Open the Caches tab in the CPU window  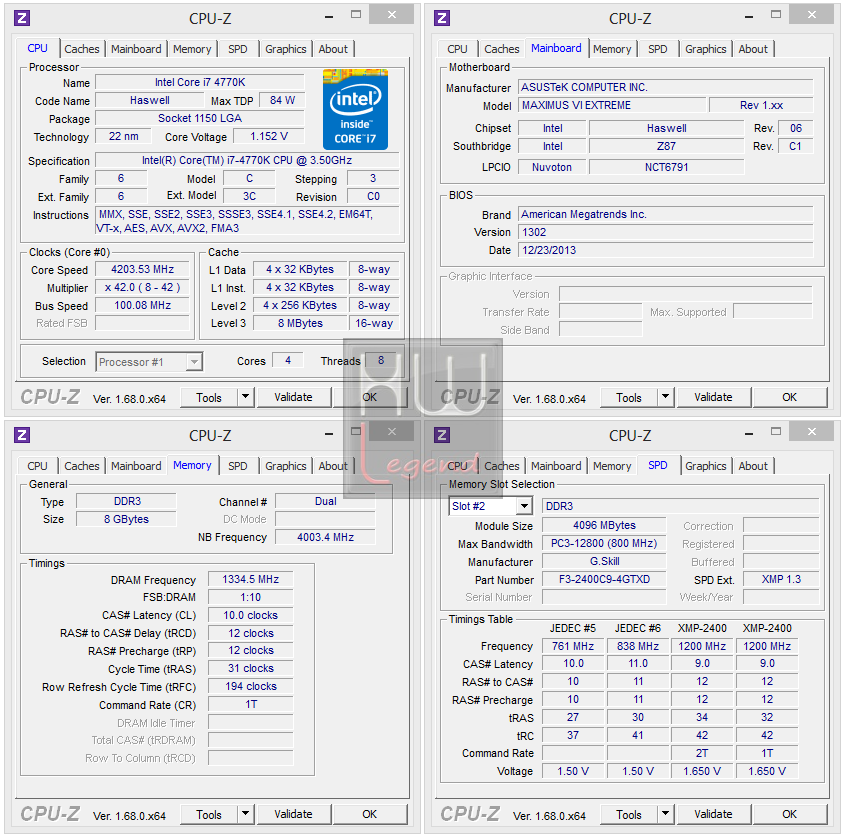(x=81, y=49)
